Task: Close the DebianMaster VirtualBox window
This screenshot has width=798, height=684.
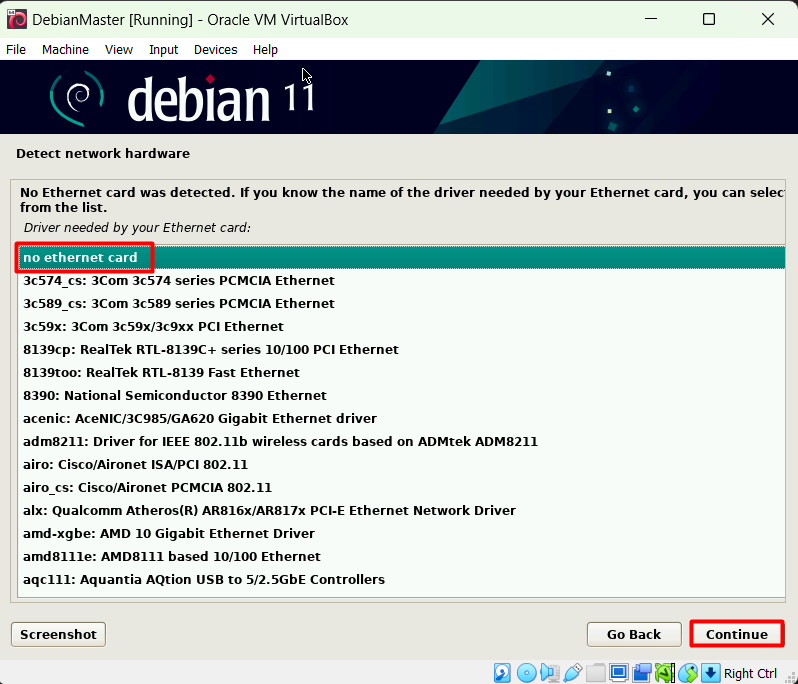Action: [x=767, y=19]
